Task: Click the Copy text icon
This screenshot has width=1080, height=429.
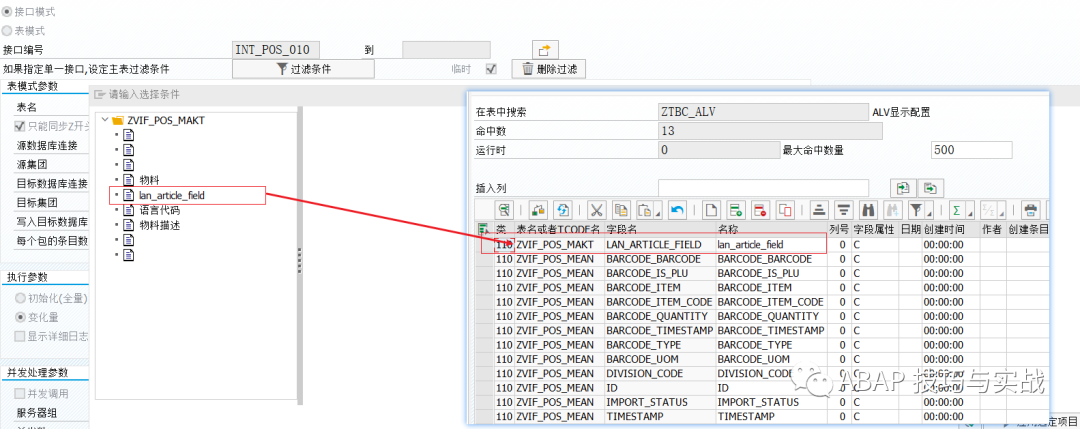Action: pos(621,210)
